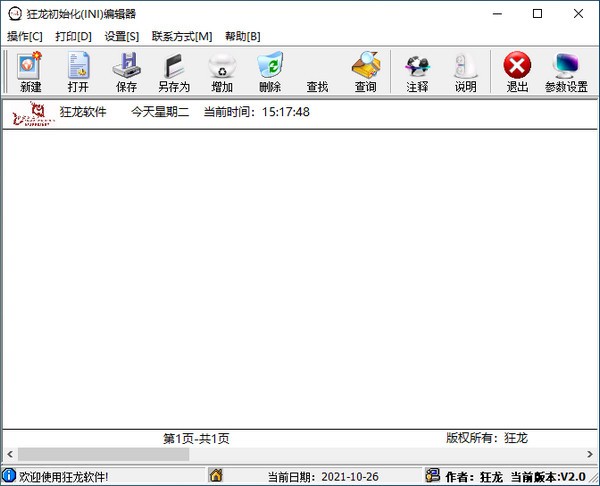Click the 当前版本:V2.0 status text
The height and width of the screenshot is (486, 600).
coord(548,477)
